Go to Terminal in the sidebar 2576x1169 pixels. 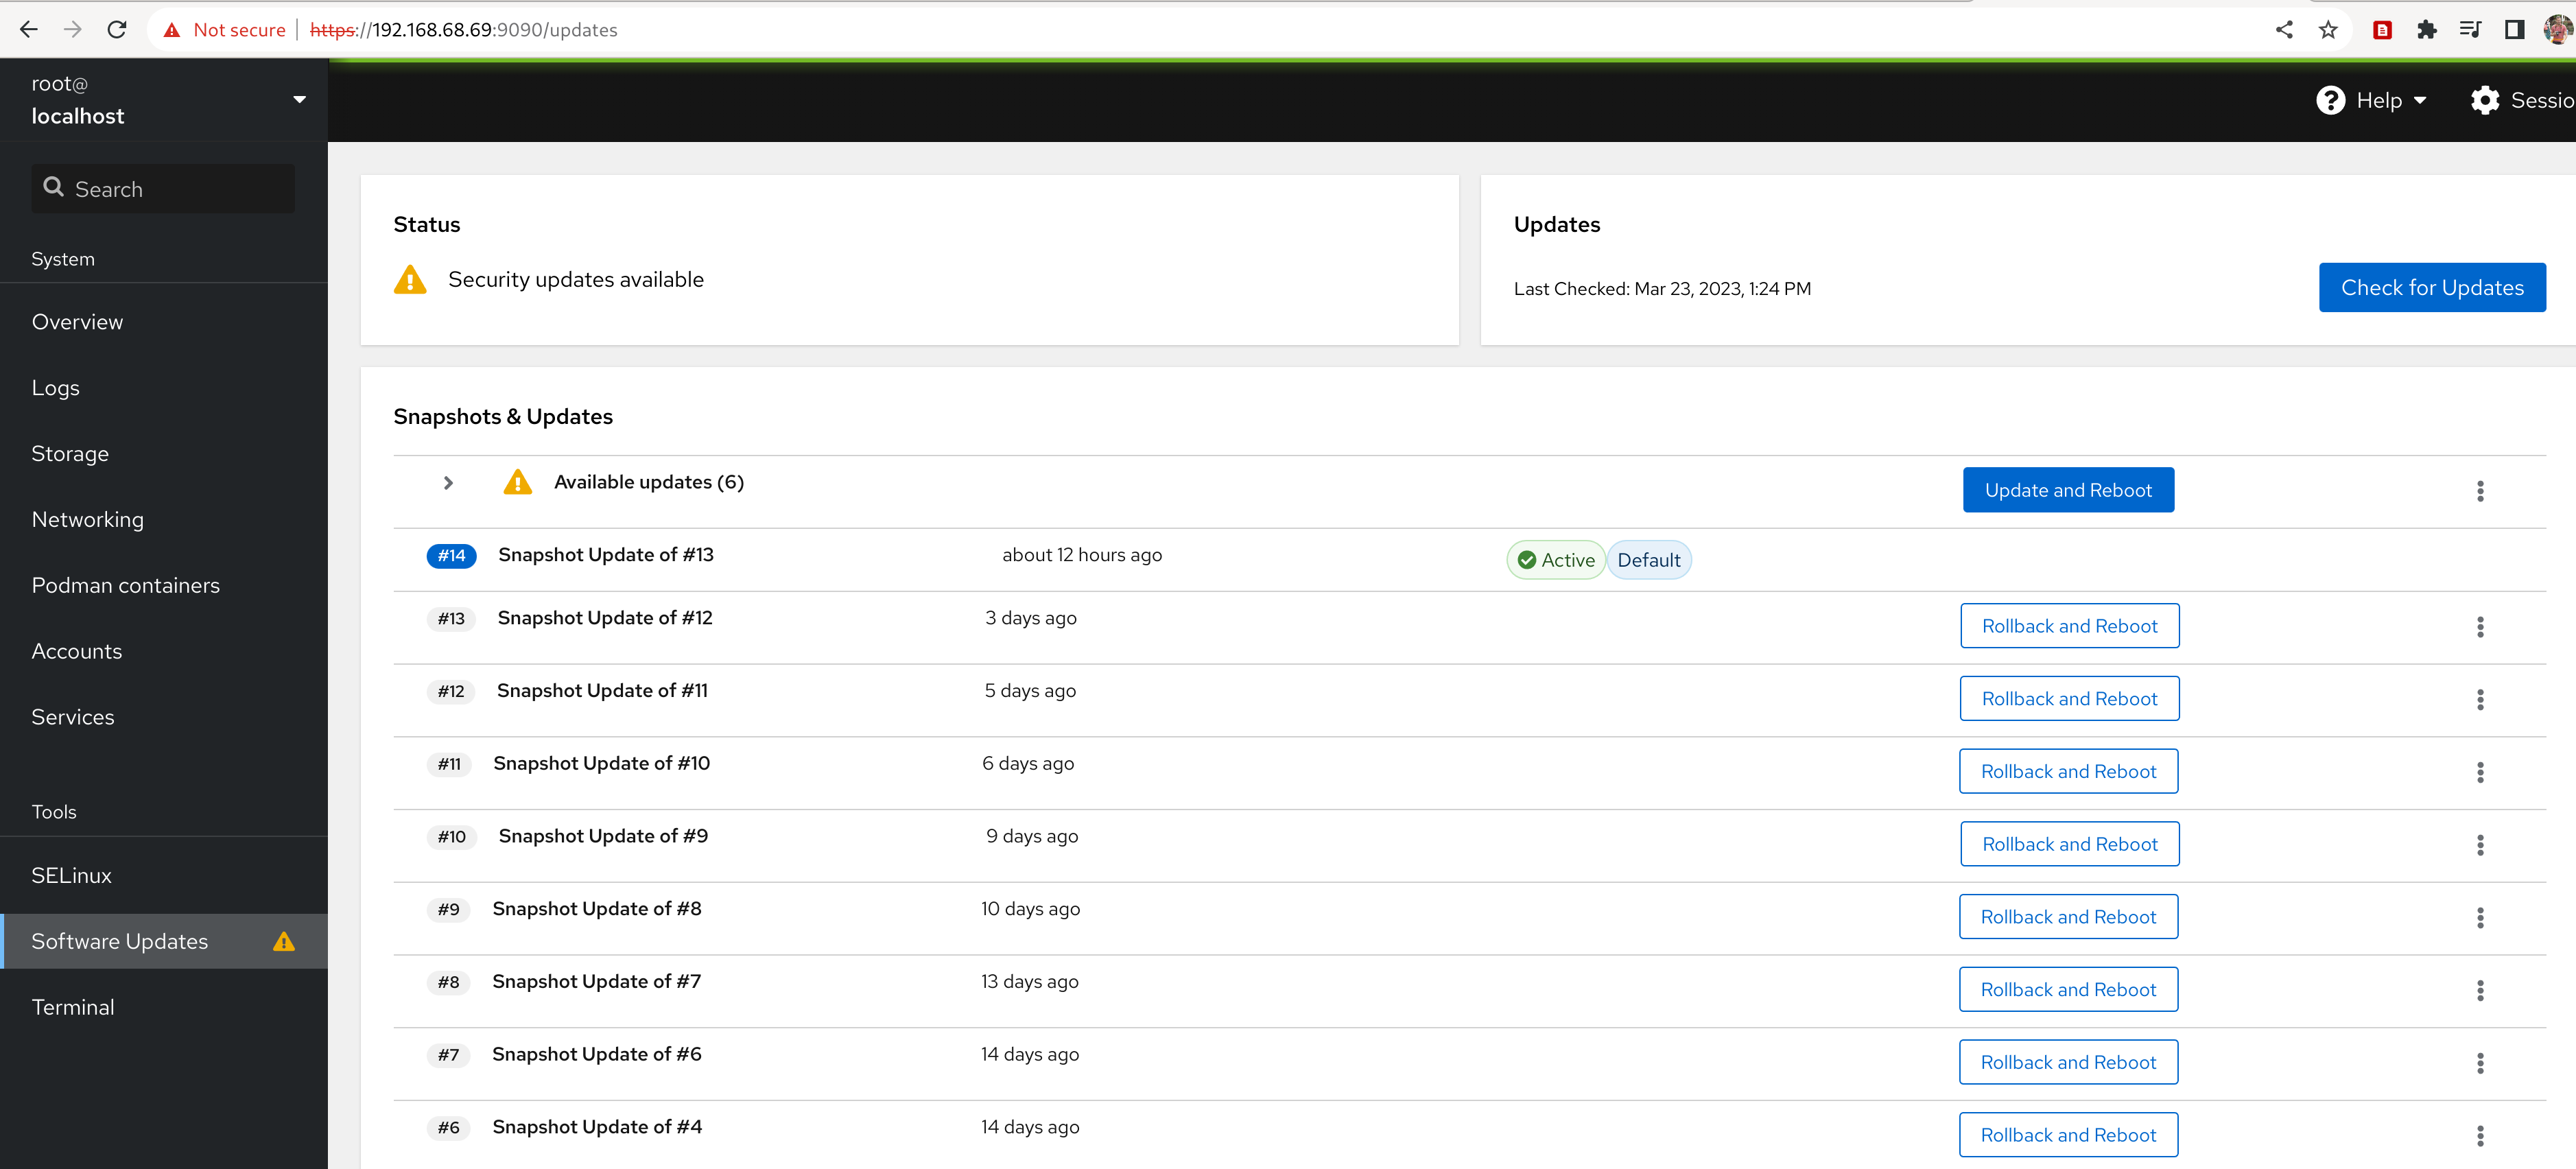pos(73,1007)
